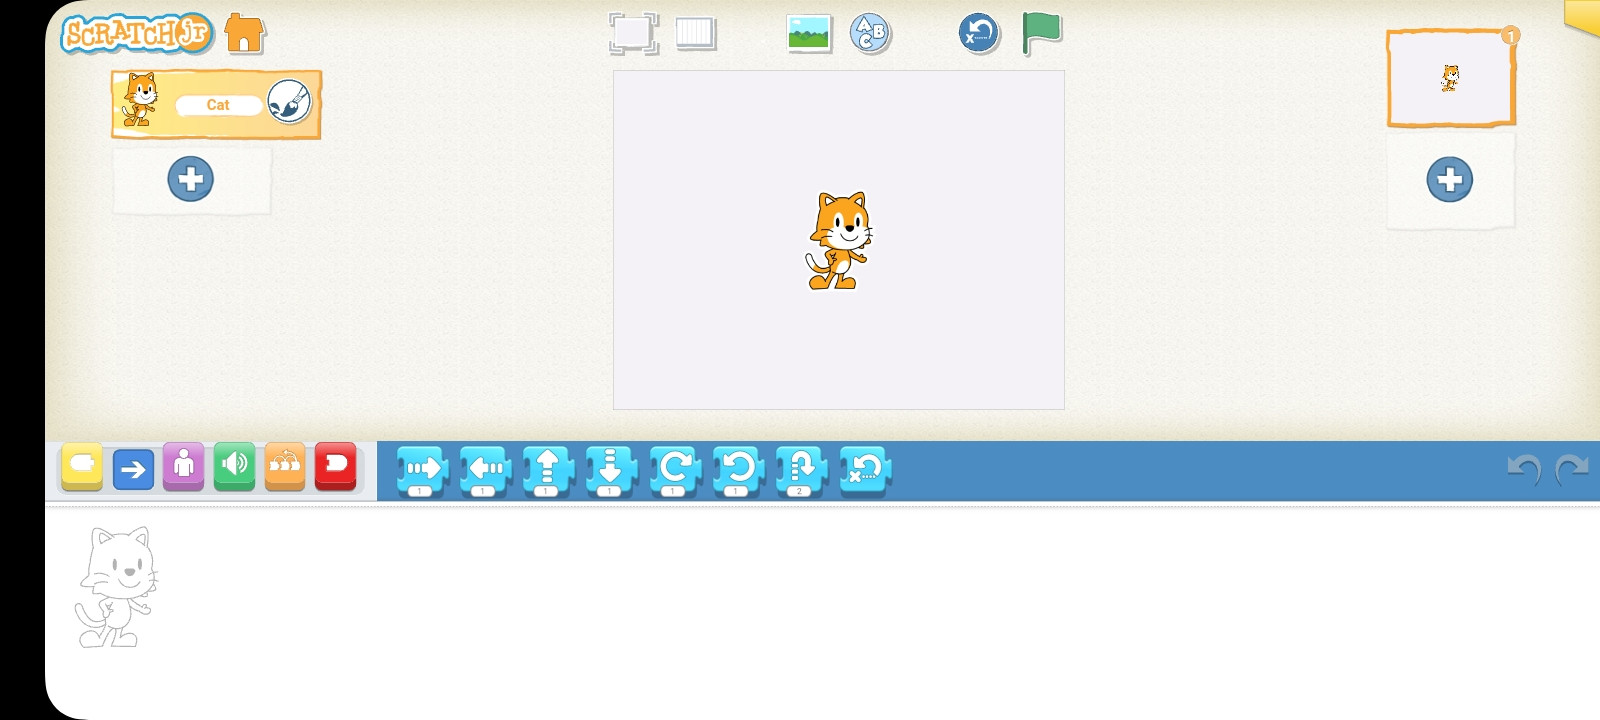Go home via the orange house icon

(245, 33)
